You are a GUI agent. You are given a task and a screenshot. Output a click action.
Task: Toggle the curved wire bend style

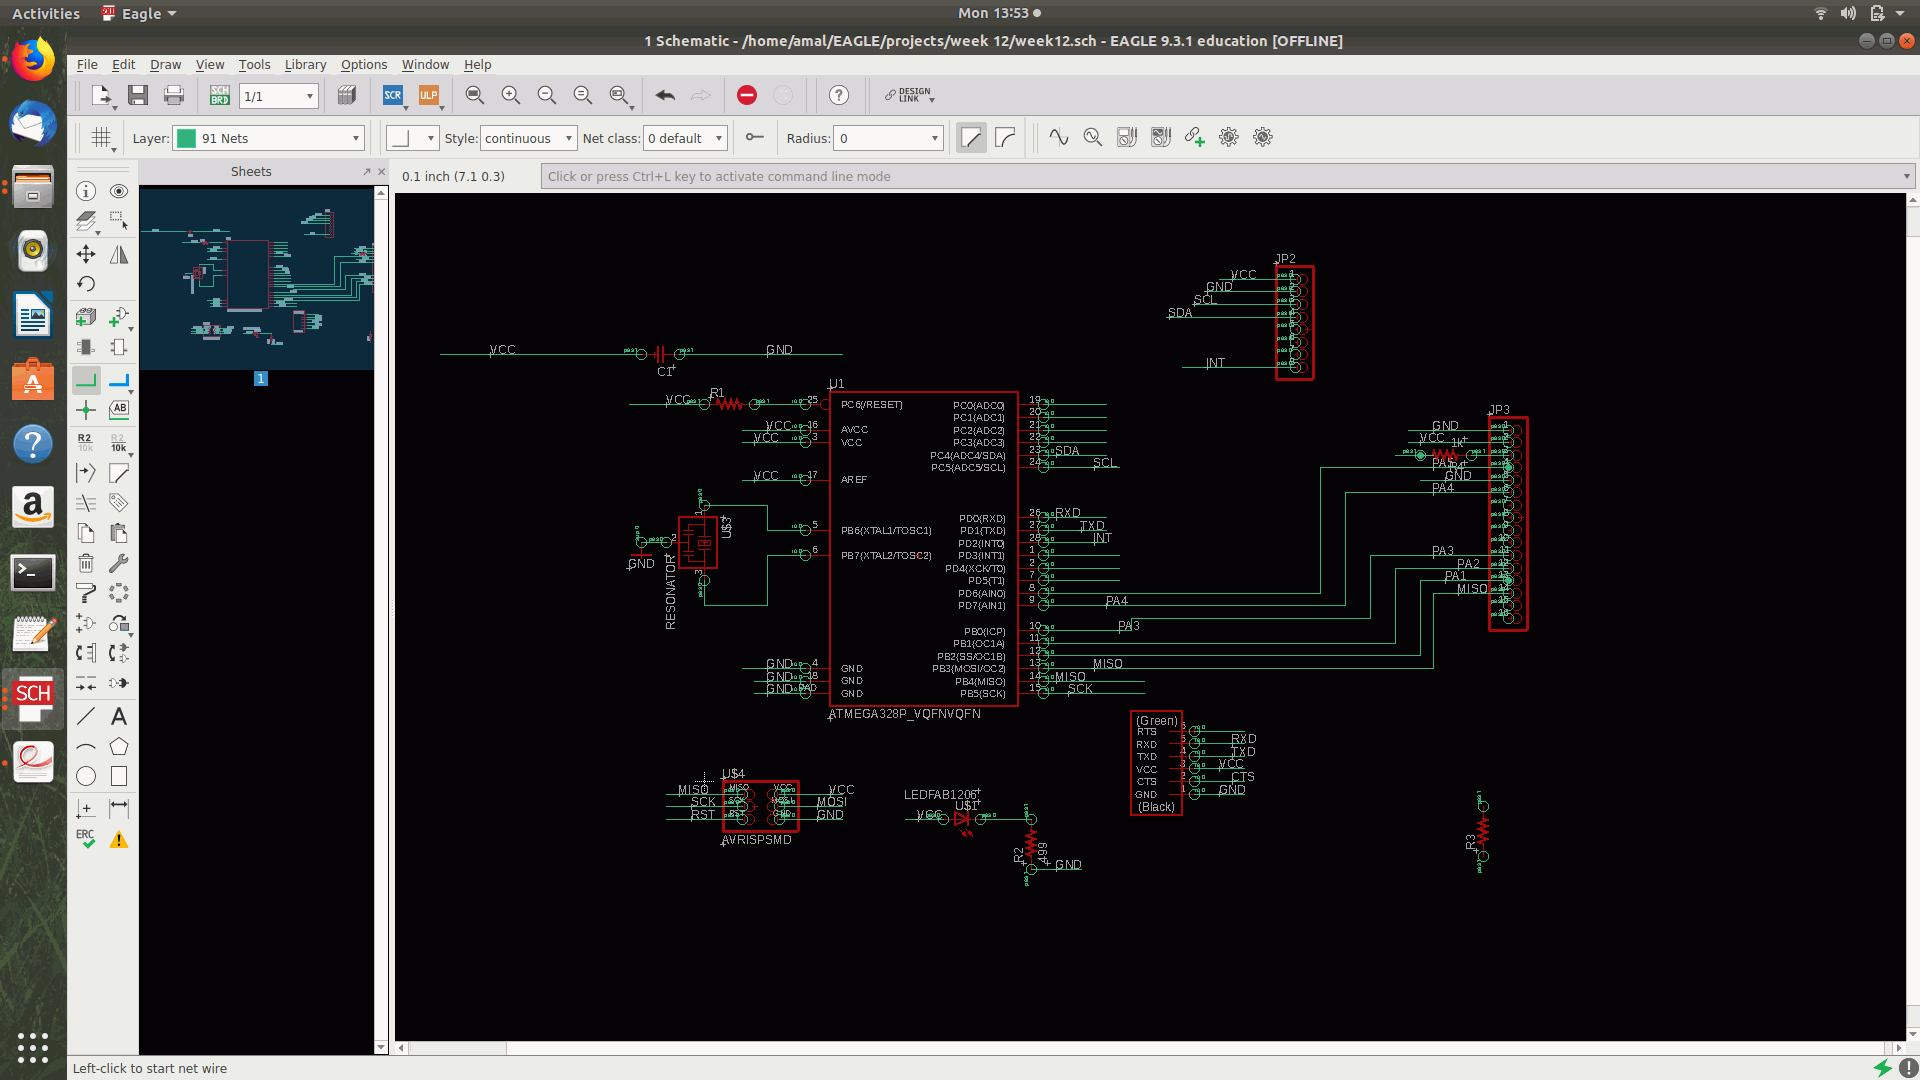tap(1004, 137)
